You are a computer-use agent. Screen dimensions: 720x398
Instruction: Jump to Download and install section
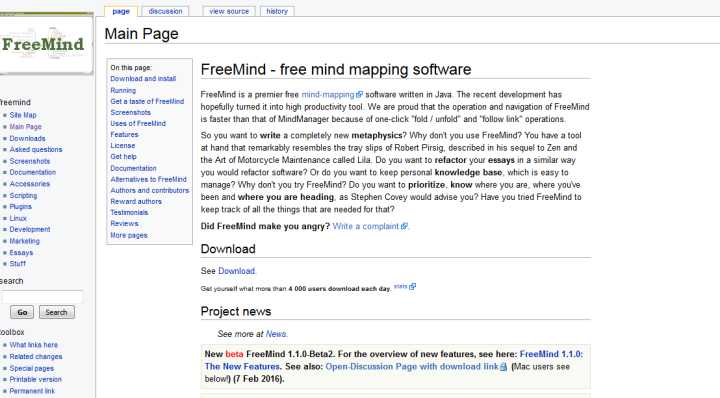pos(143,79)
